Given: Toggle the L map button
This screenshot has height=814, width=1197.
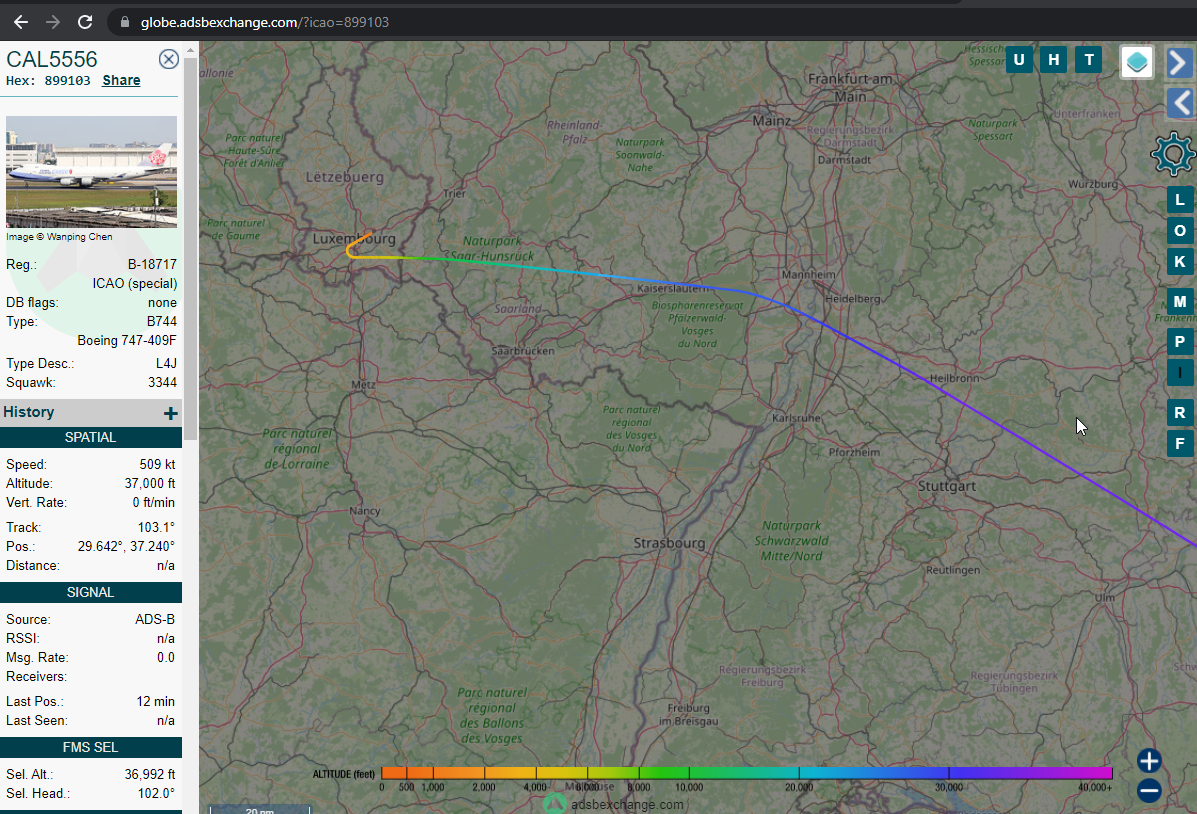Looking at the screenshot, I should (1179, 200).
